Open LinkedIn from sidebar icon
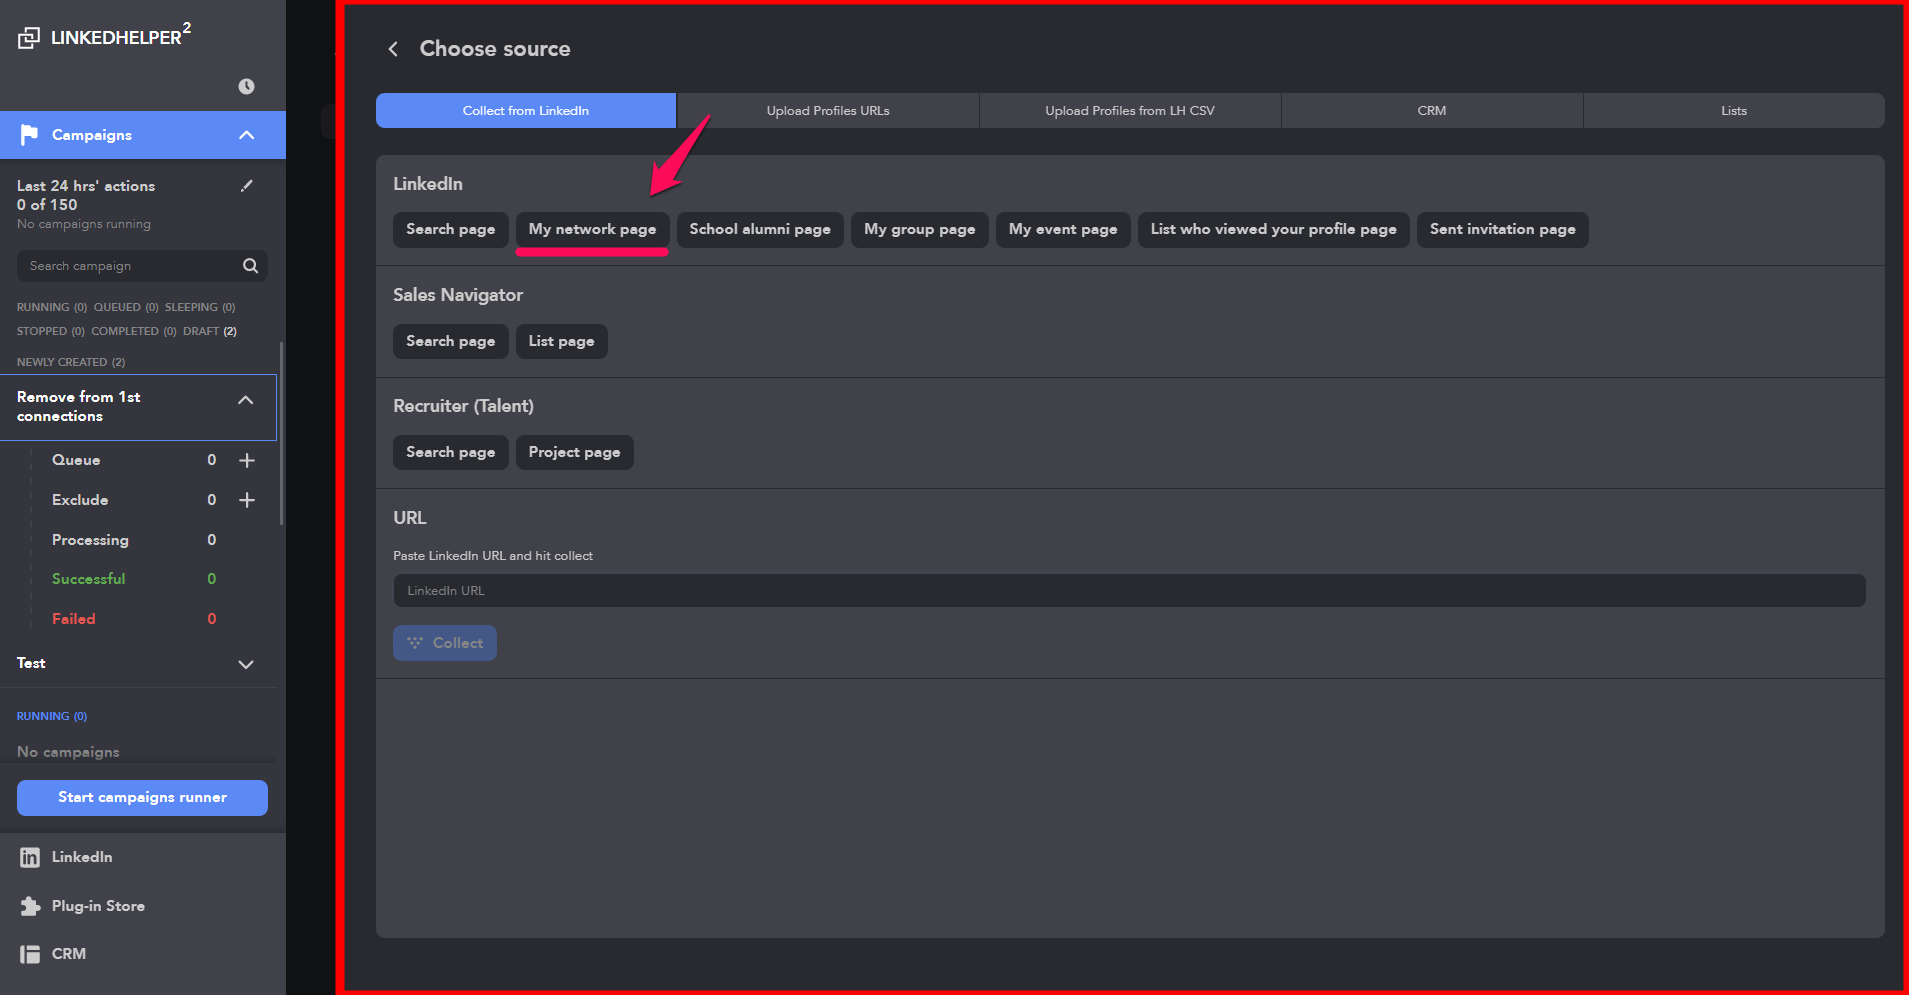 30,858
